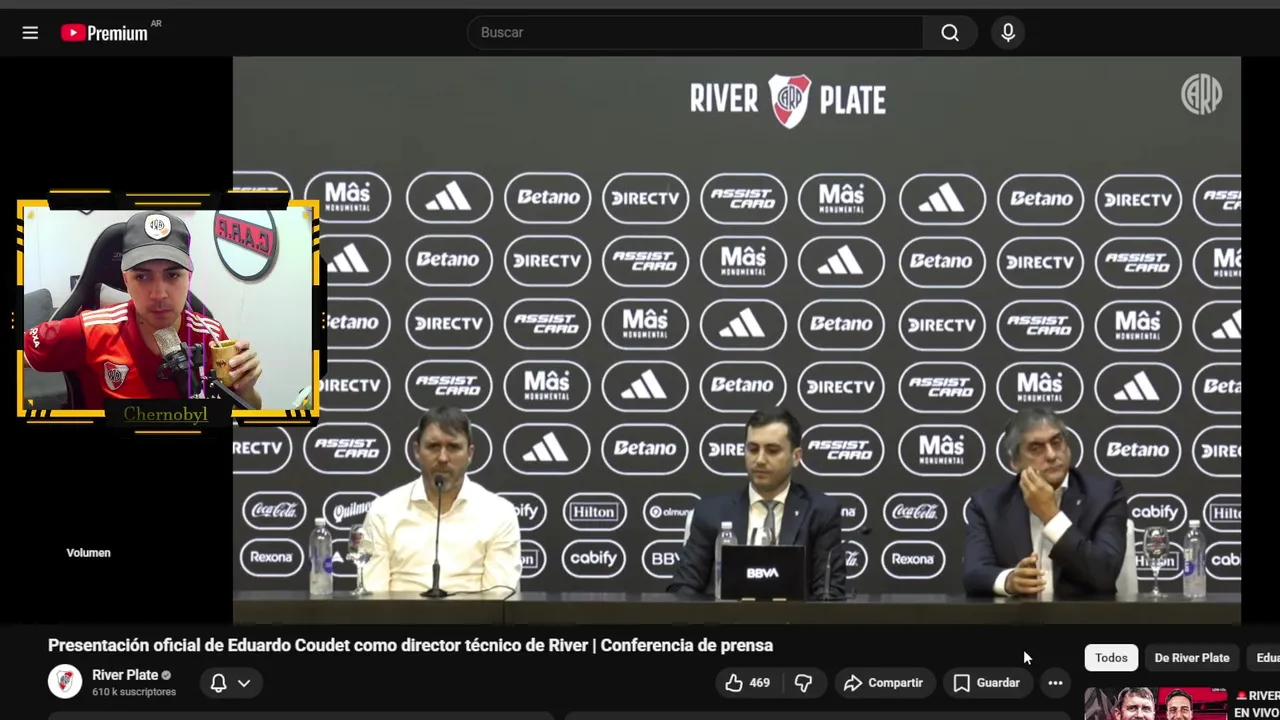Viewport: 1280px width, 720px height.
Task: Click the Buscar search field
Action: 695,32
